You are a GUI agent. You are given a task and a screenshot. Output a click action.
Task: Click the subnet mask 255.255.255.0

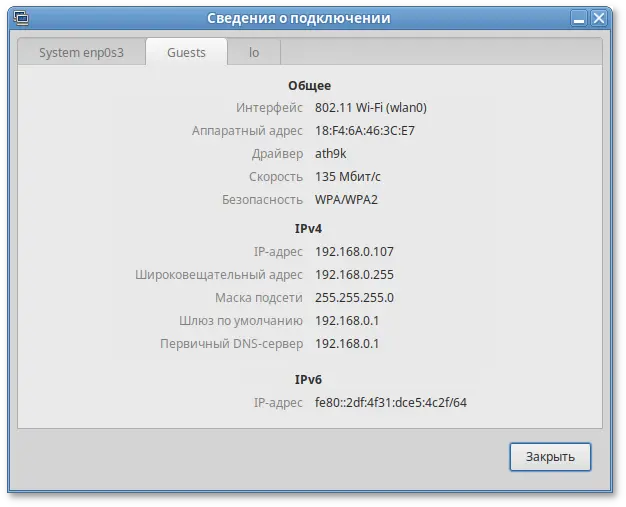[354, 298]
